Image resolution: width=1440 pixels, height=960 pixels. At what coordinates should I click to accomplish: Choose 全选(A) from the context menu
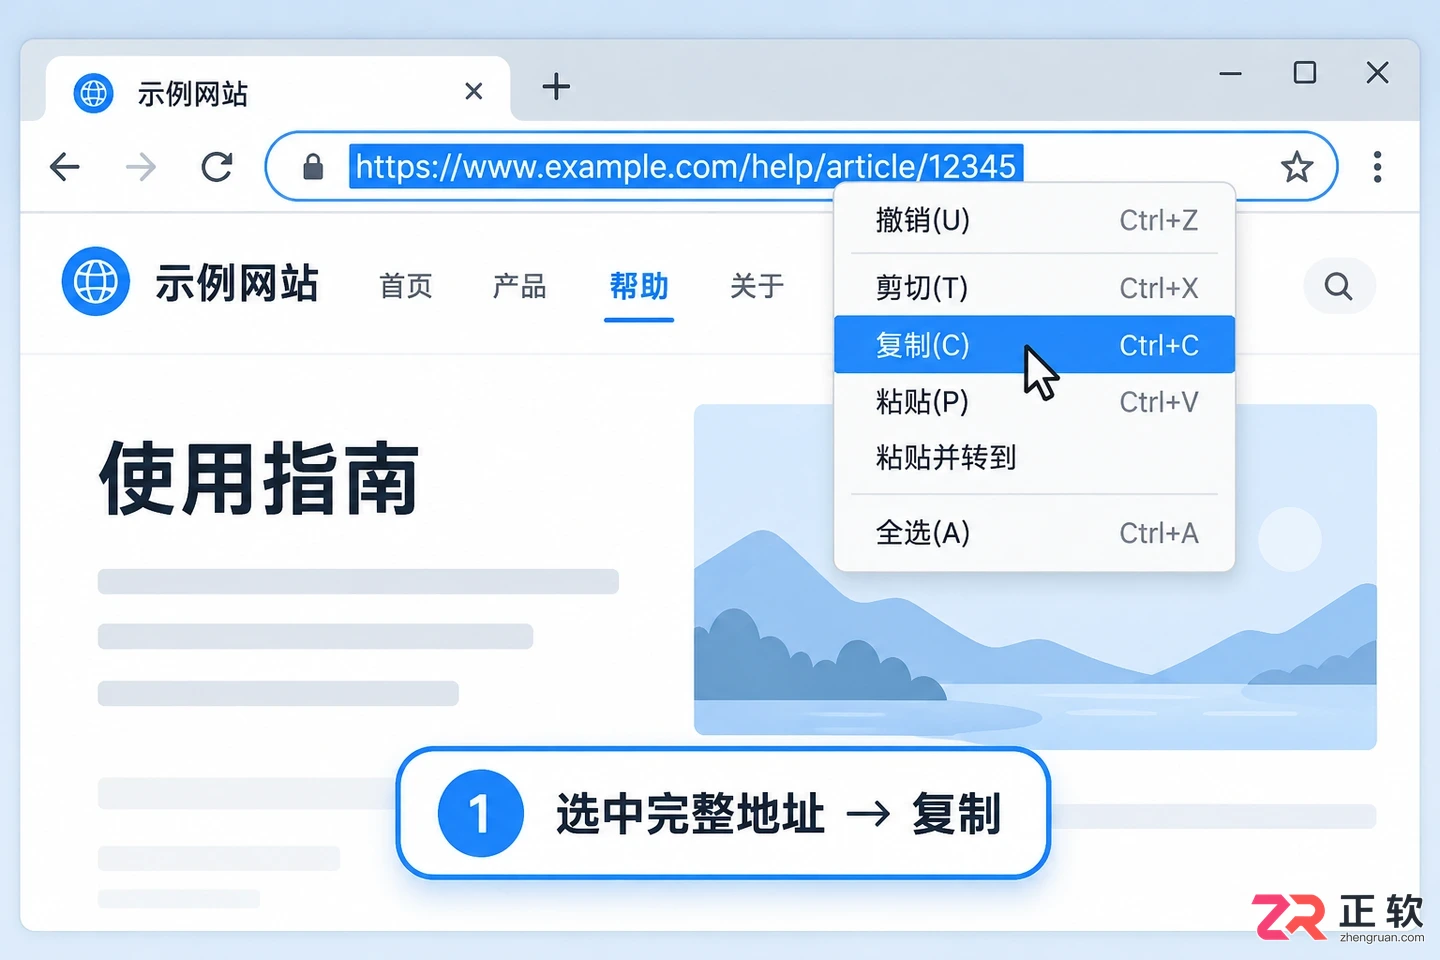coord(1035,533)
